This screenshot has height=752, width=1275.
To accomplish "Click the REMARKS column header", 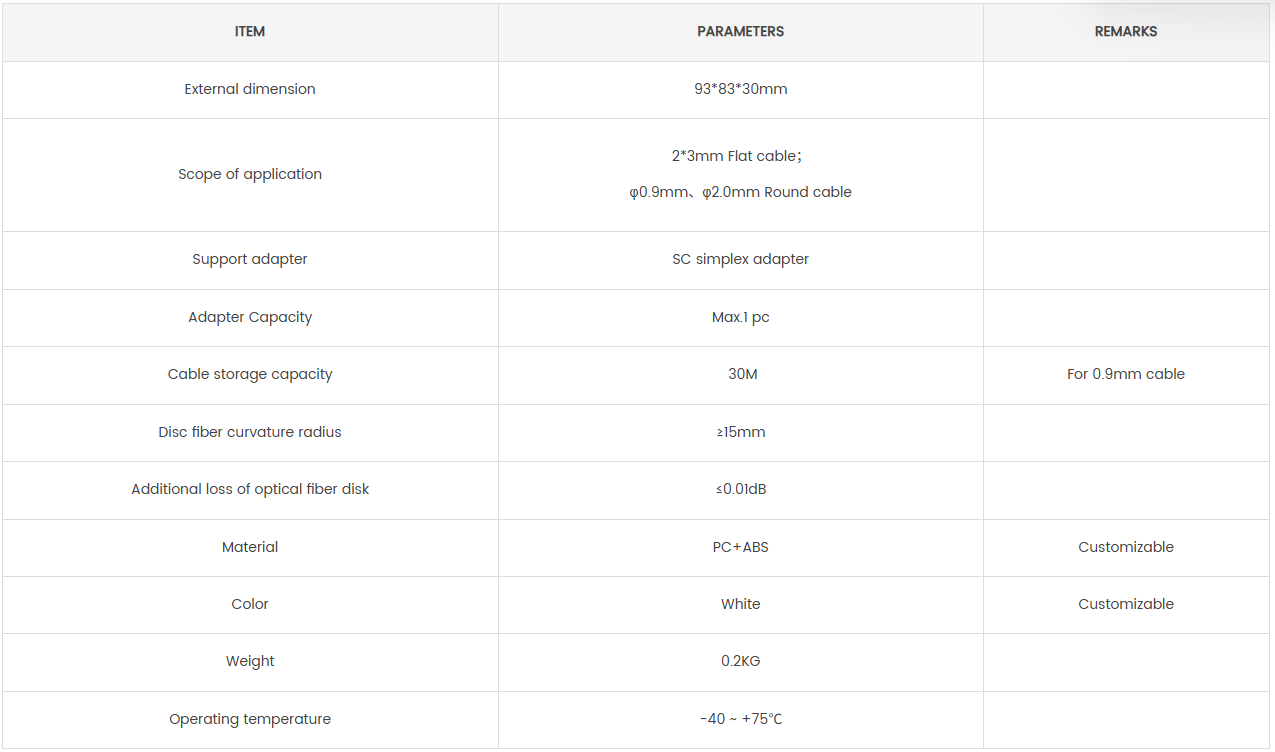I will (x=1126, y=32).
